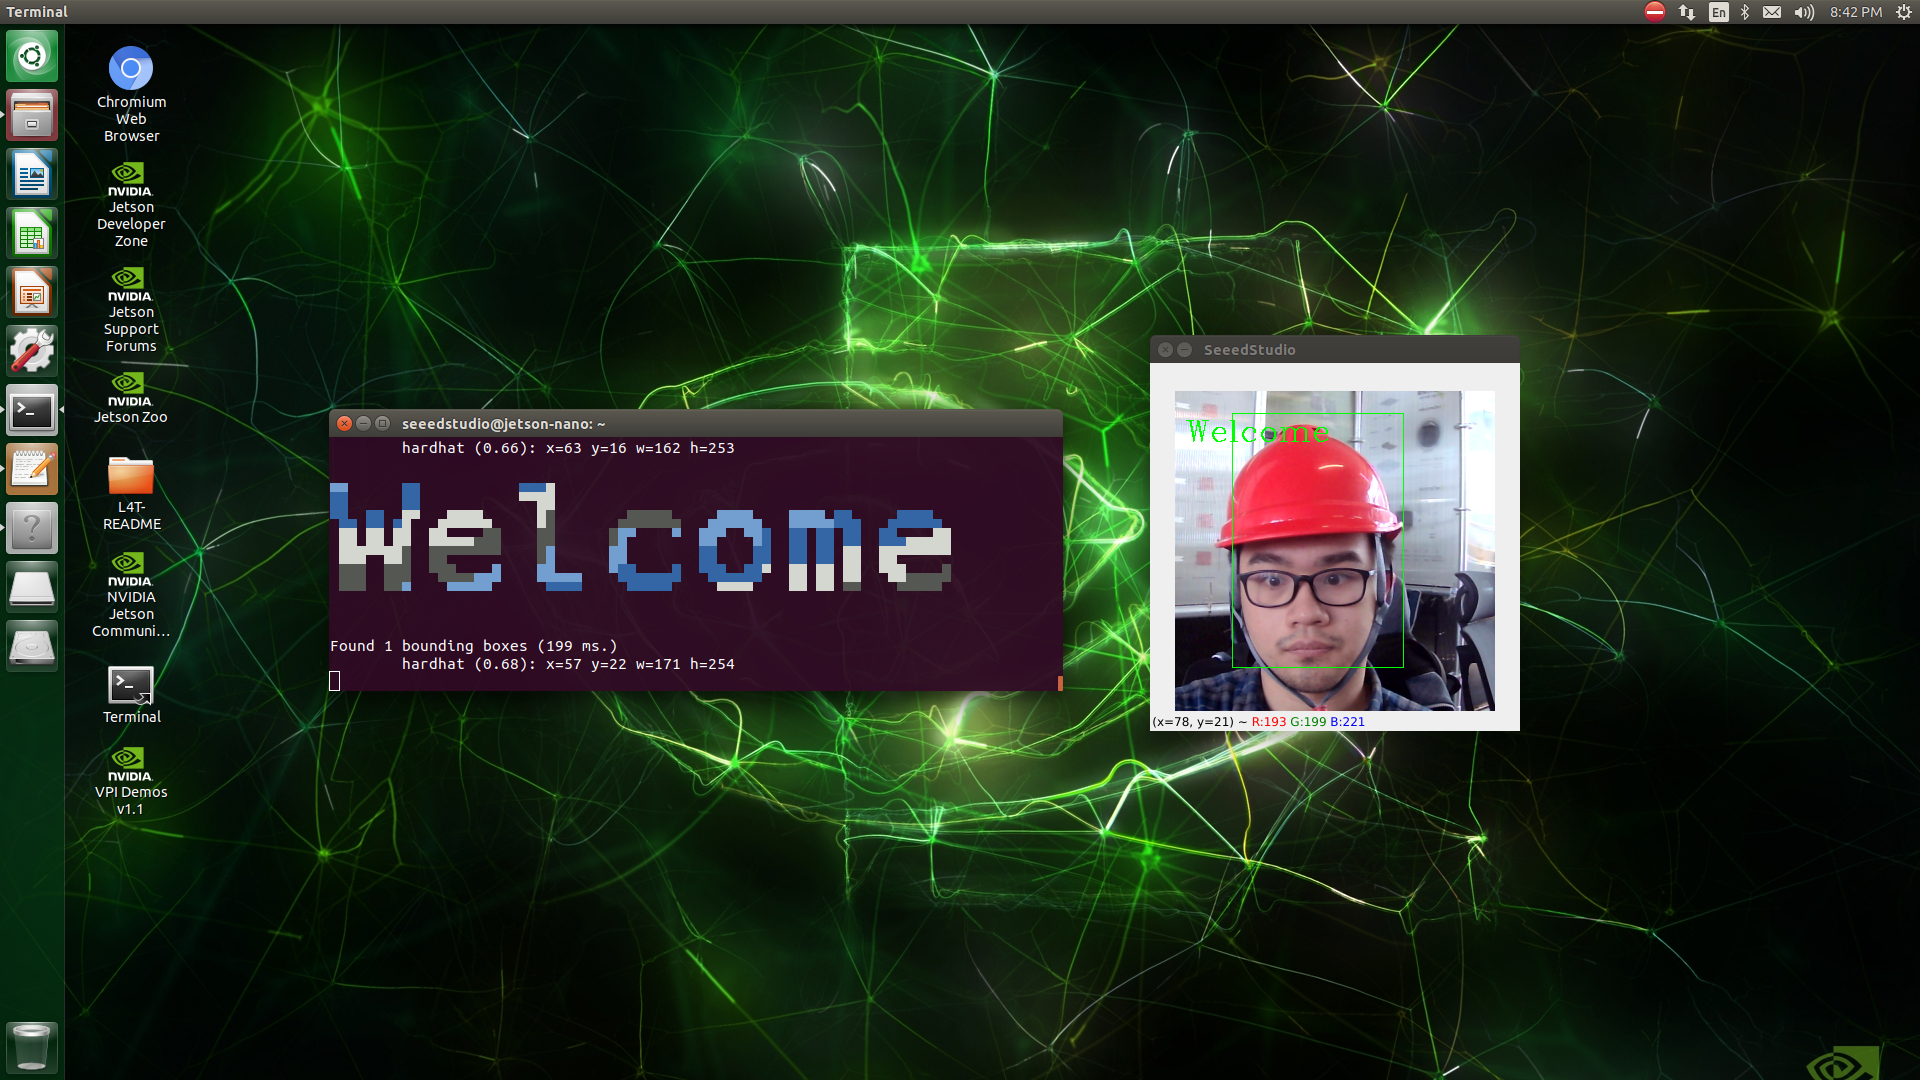Open the hard disk launcher icon
Image resolution: width=1920 pixels, height=1080 pixels.
32,646
